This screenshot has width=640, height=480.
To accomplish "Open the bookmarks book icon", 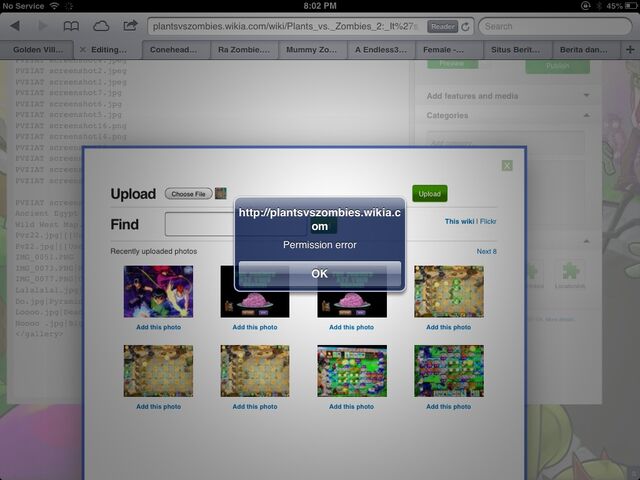I will point(71,27).
